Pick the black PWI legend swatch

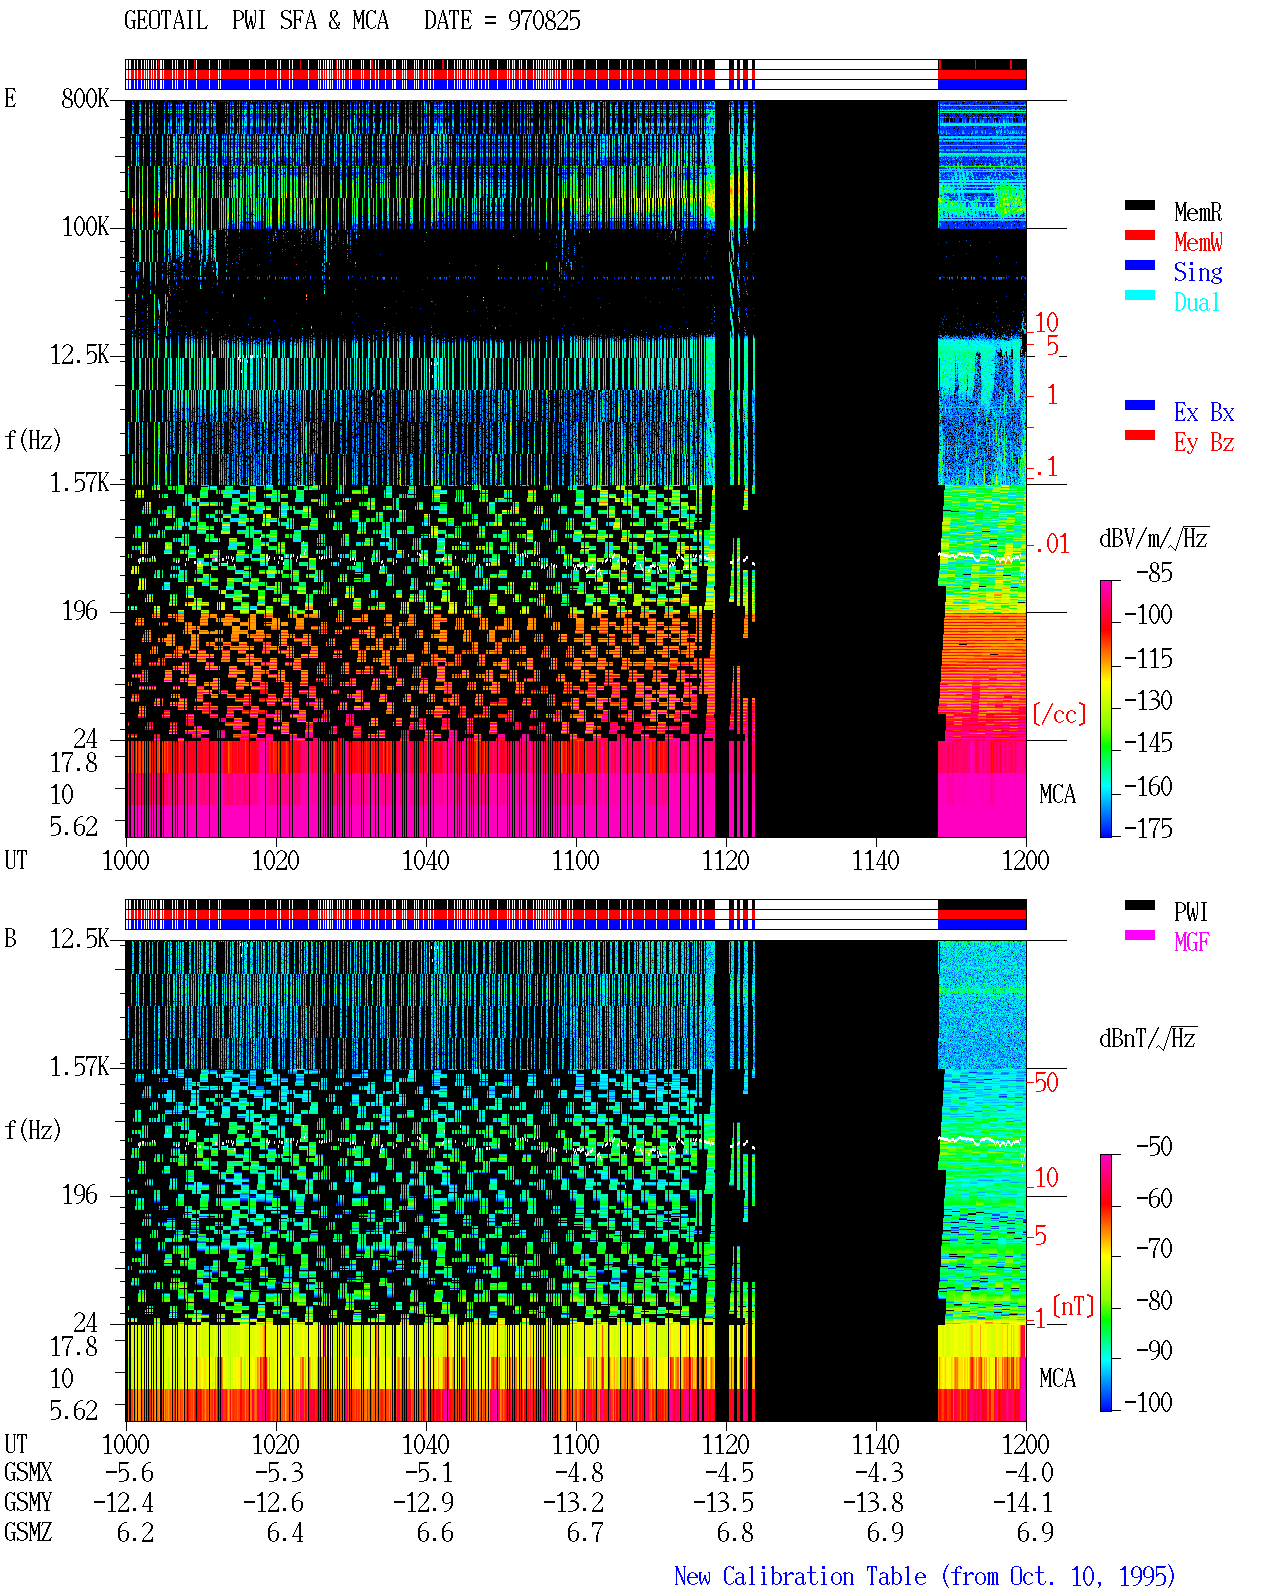click(x=1140, y=905)
